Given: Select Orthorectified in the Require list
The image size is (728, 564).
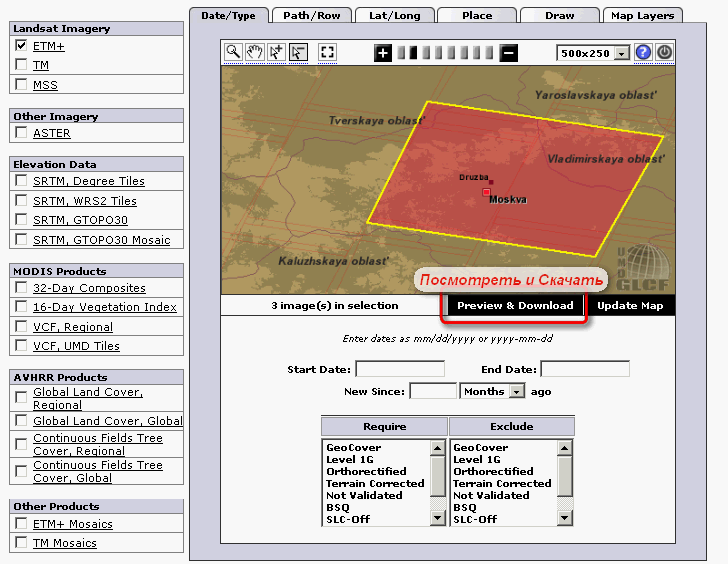Looking at the screenshot, I should click(366, 471).
